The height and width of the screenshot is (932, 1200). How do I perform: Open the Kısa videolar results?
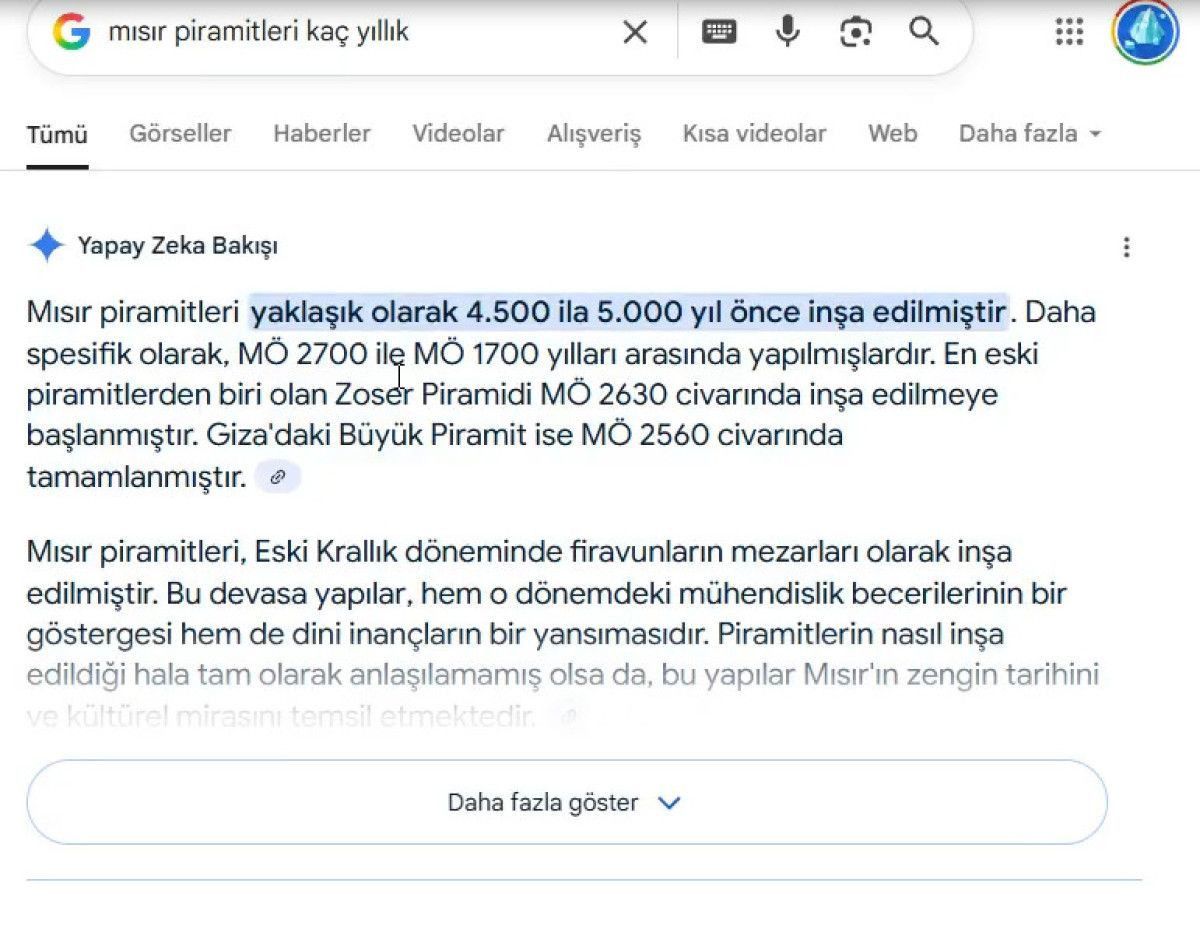754,133
